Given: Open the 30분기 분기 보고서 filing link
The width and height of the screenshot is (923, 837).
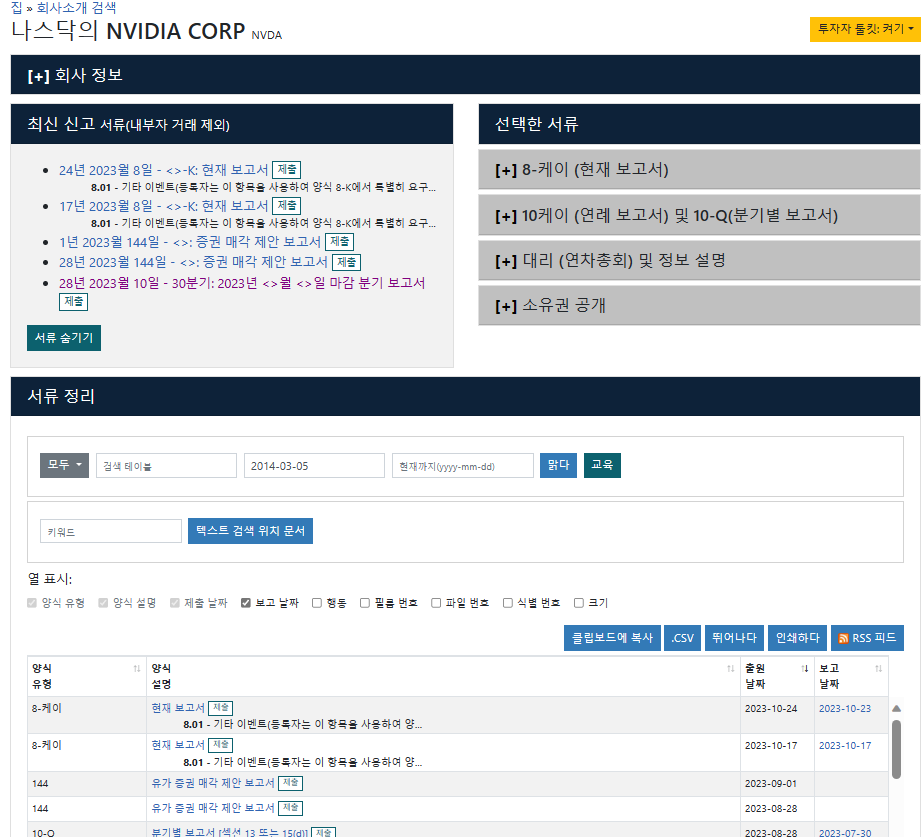Looking at the screenshot, I should coord(242,283).
